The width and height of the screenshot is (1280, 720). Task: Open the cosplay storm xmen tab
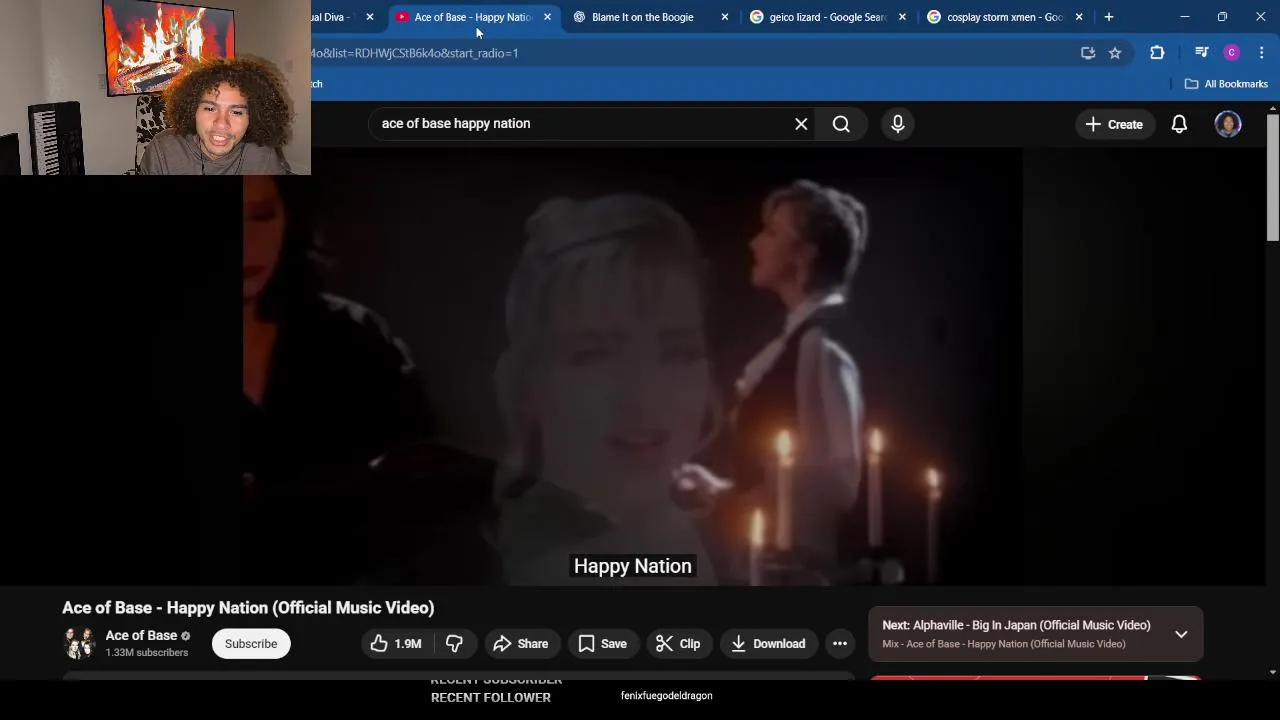tap(1004, 17)
